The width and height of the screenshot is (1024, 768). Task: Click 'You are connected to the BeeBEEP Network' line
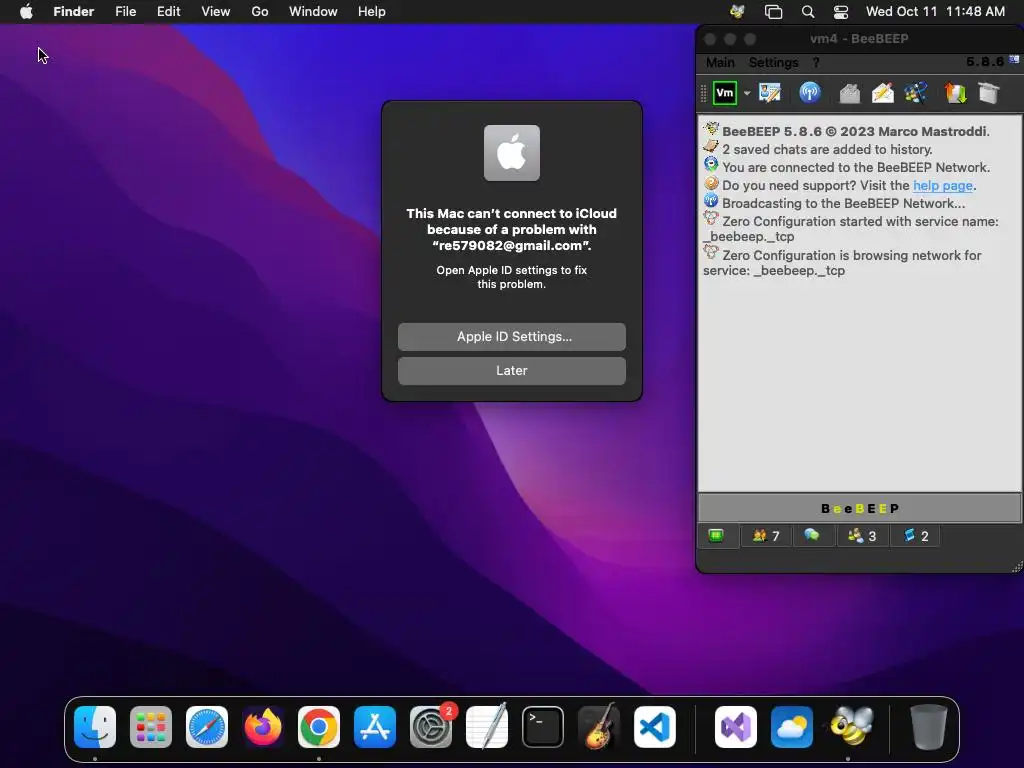(856, 167)
